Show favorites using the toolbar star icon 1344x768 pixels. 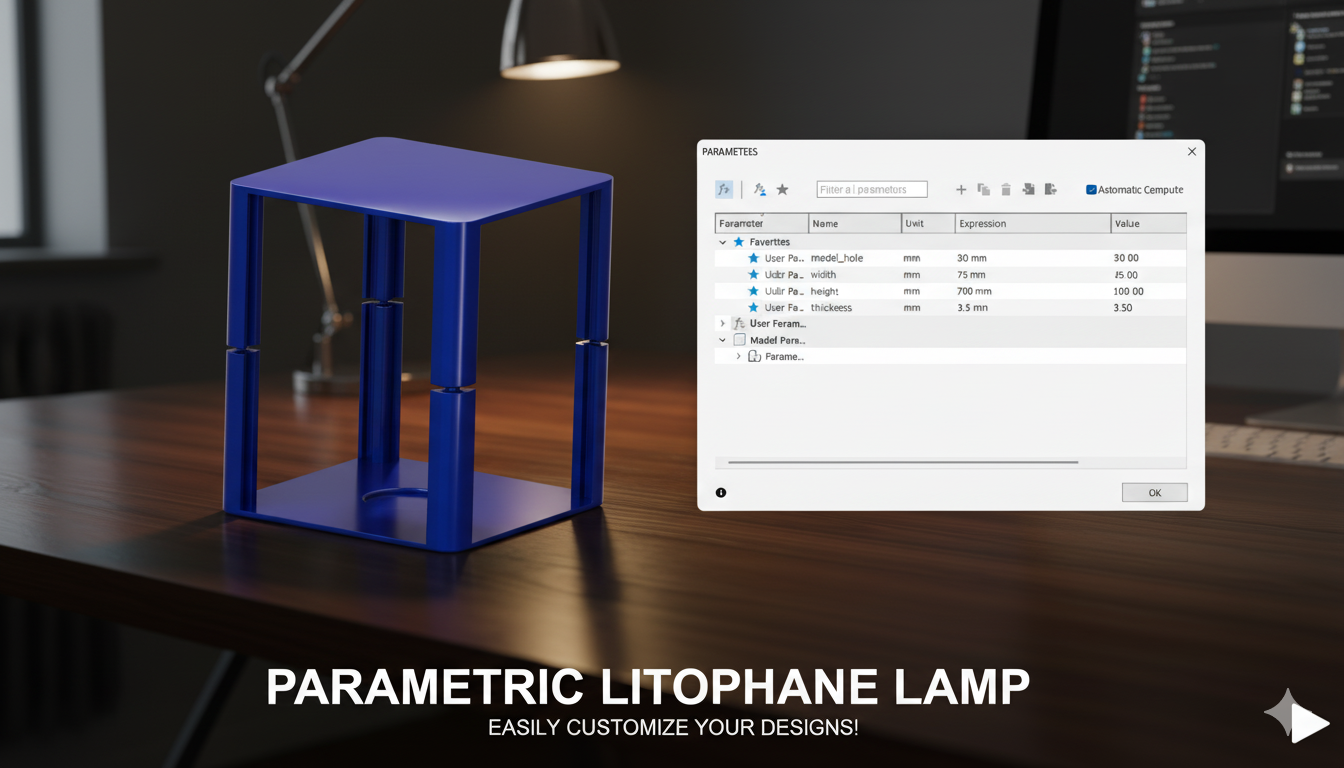[783, 189]
